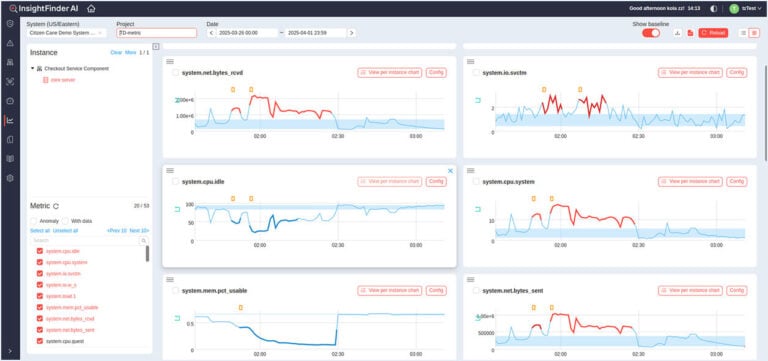Open the end date 2025-04-01 picker

tap(315, 33)
